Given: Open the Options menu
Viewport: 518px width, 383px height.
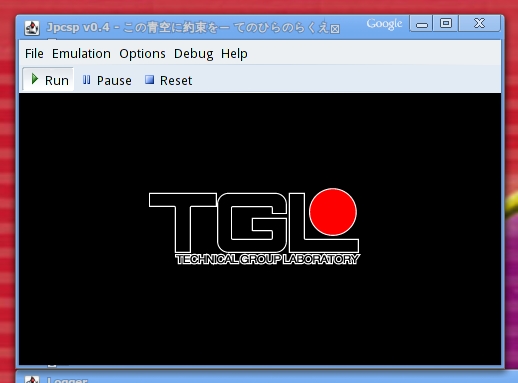Looking at the screenshot, I should (142, 54).
